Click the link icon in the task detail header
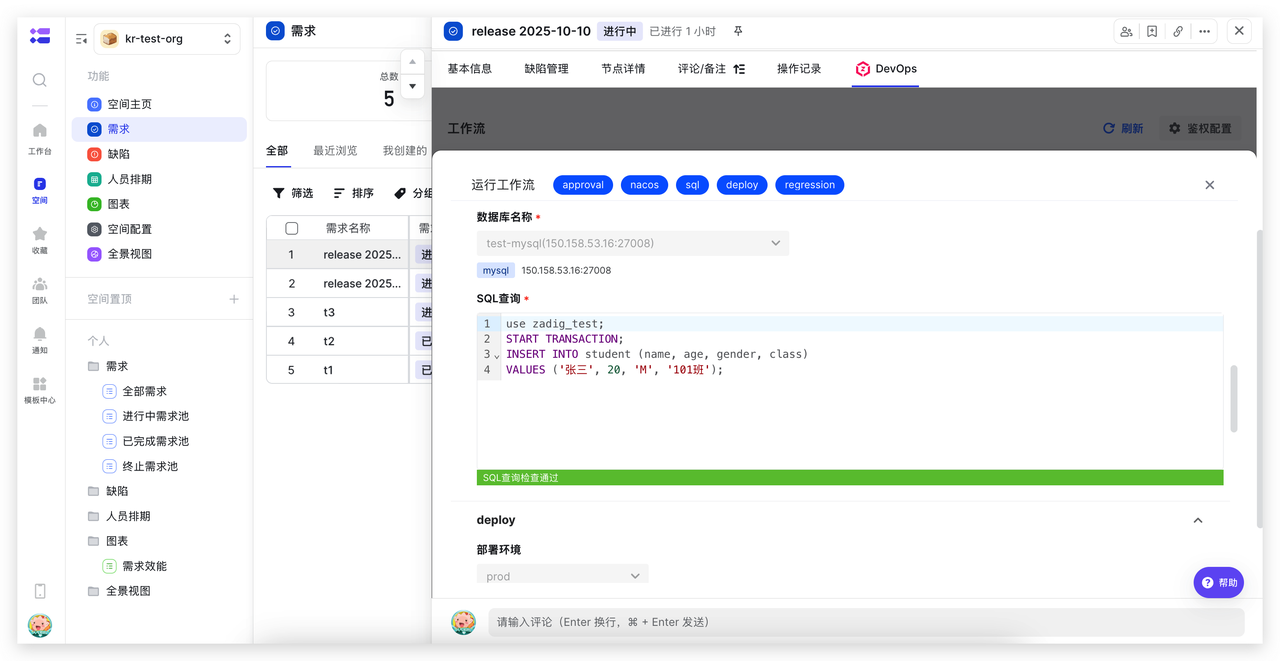This screenshot has width=1280, height=661. 1178,31
